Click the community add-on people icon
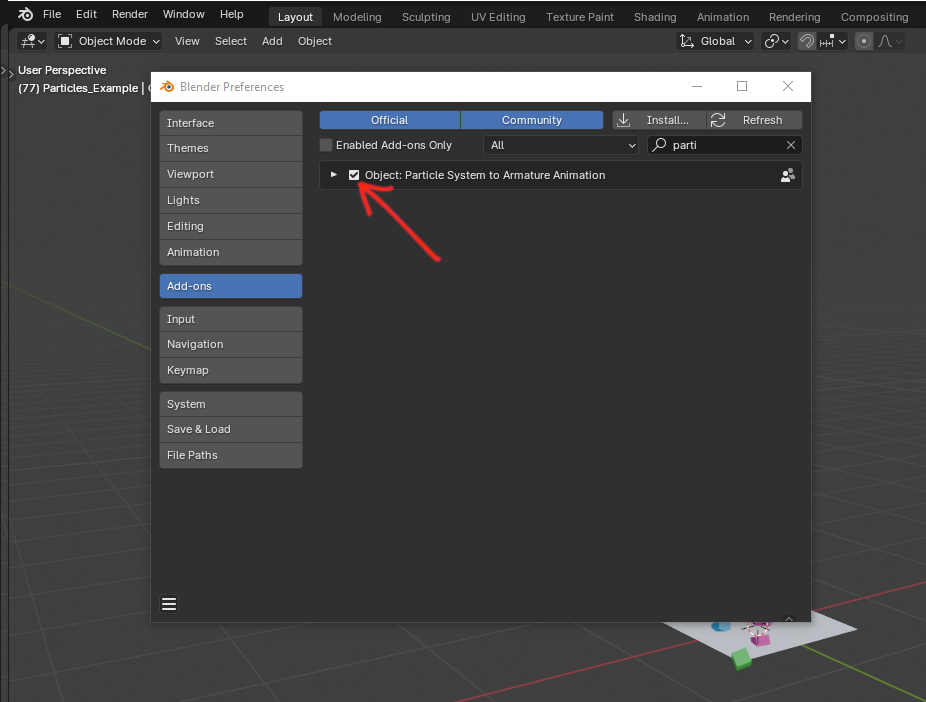Image resolution: width=926 pixels, height=702 pixels. 788,175
